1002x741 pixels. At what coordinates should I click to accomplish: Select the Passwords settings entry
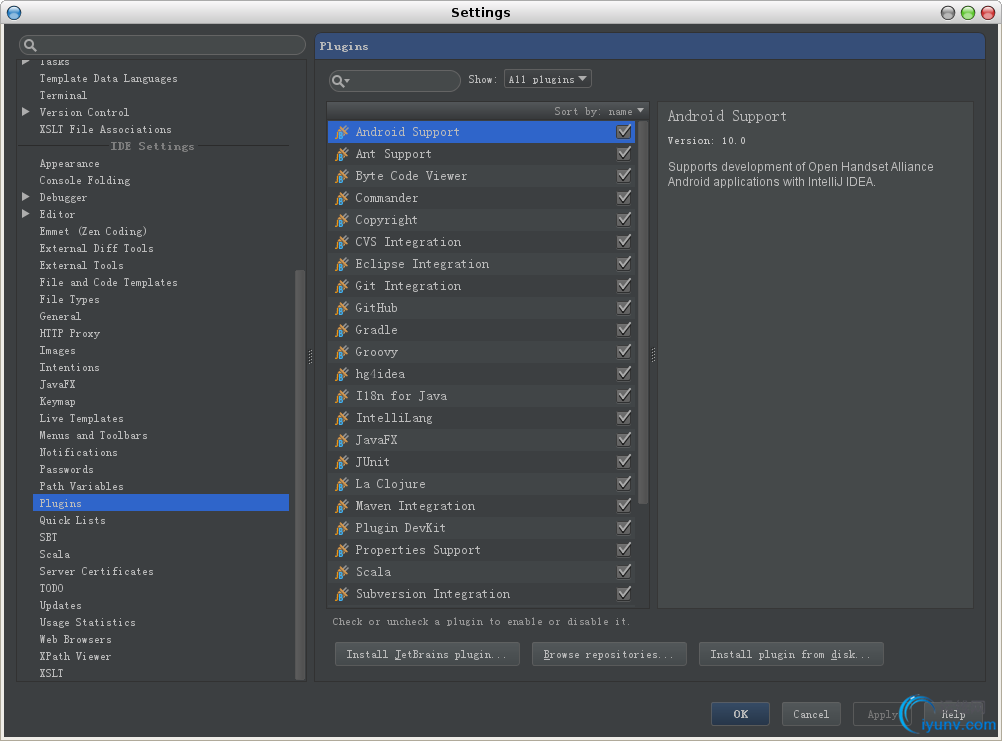point(66,470)
